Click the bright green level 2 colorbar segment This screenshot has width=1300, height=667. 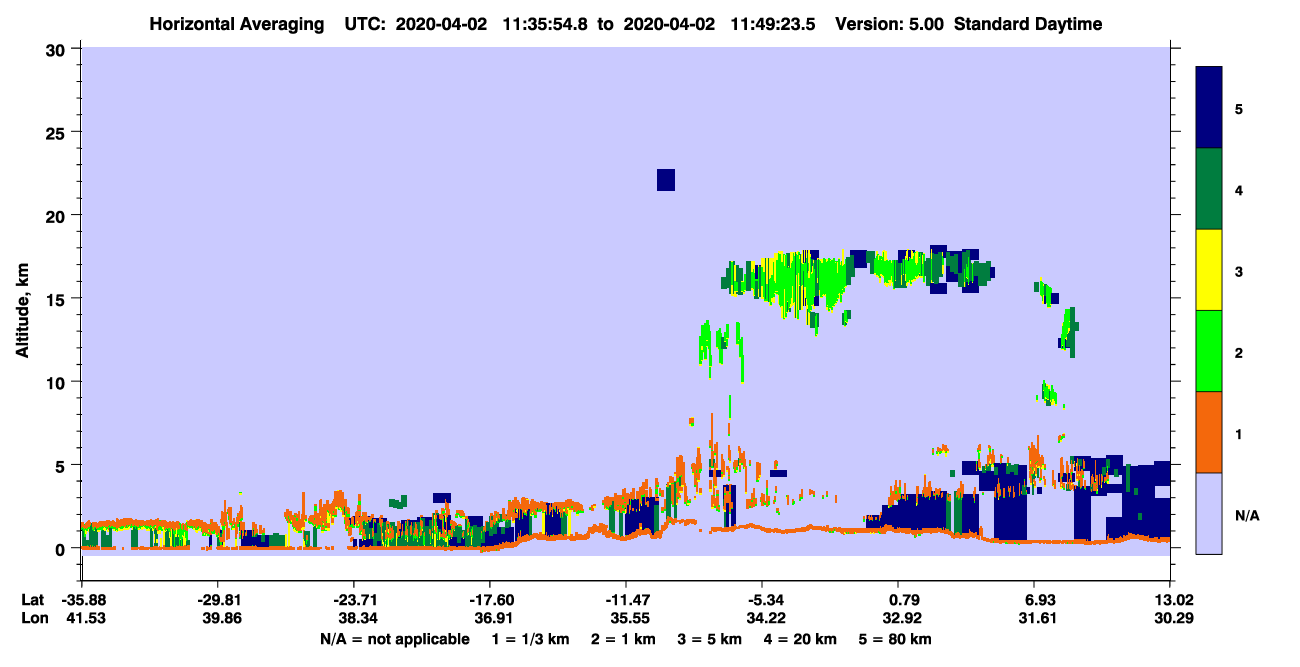[x=1210, y=350]
